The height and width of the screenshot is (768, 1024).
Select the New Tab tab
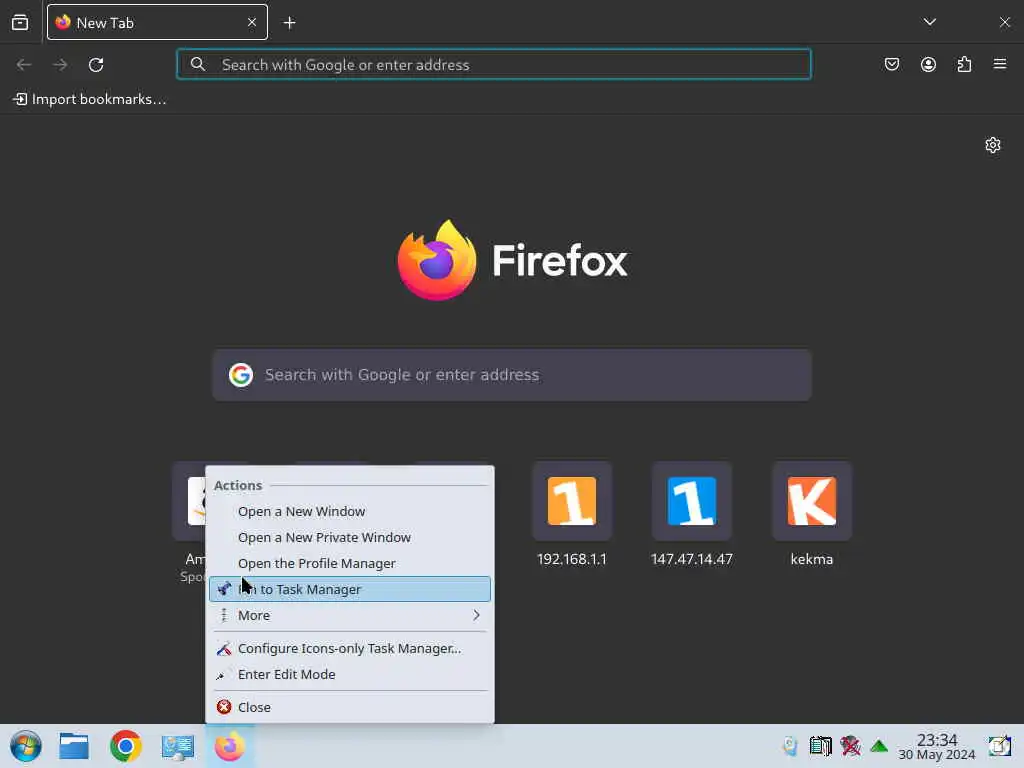click(x=157, y=22)
